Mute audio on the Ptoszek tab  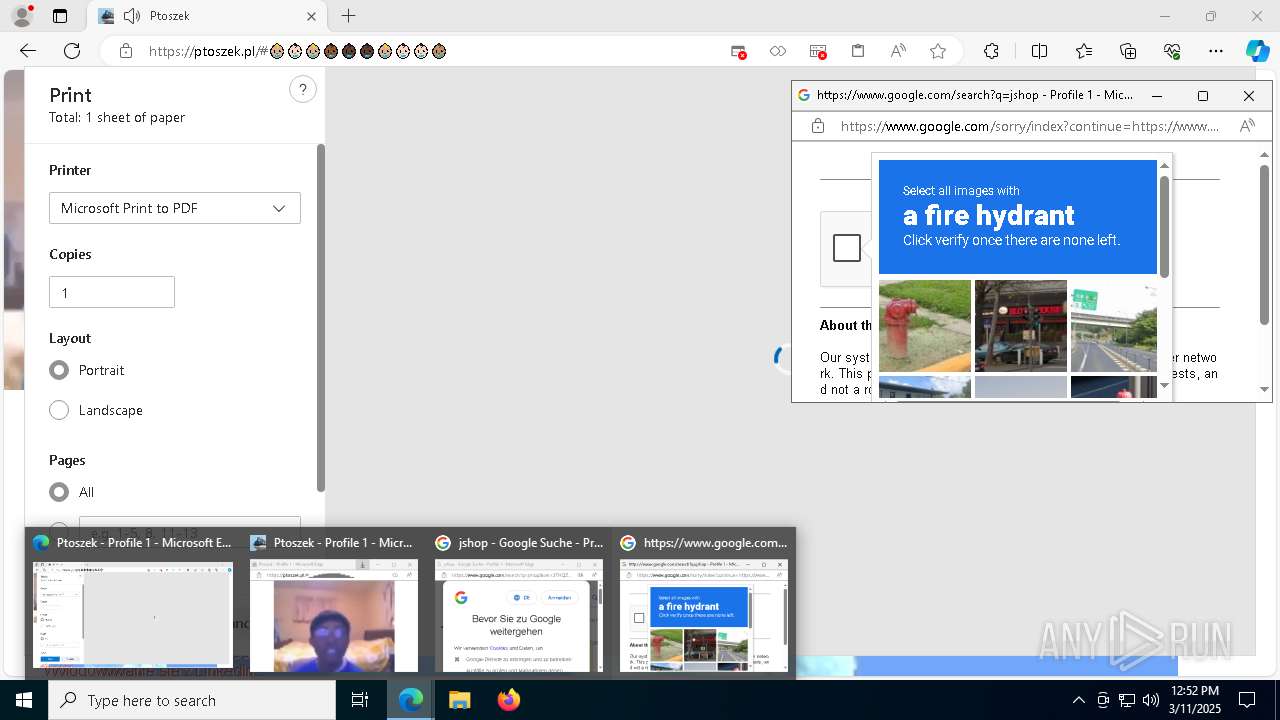pyautogui.click(x=132, y=16)
